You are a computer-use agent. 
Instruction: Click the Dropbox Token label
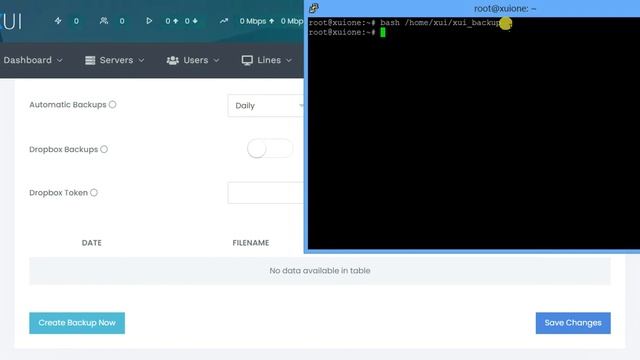click(58, 193)
